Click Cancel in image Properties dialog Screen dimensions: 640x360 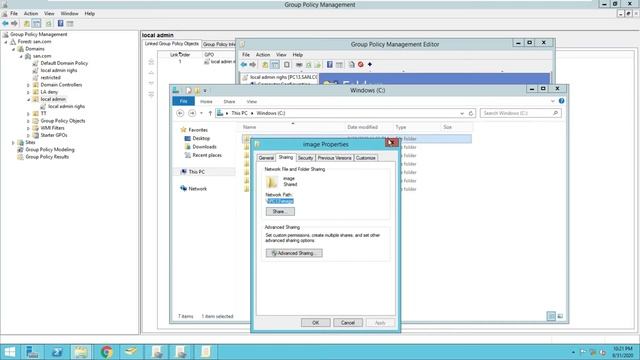tap(348, 322)
